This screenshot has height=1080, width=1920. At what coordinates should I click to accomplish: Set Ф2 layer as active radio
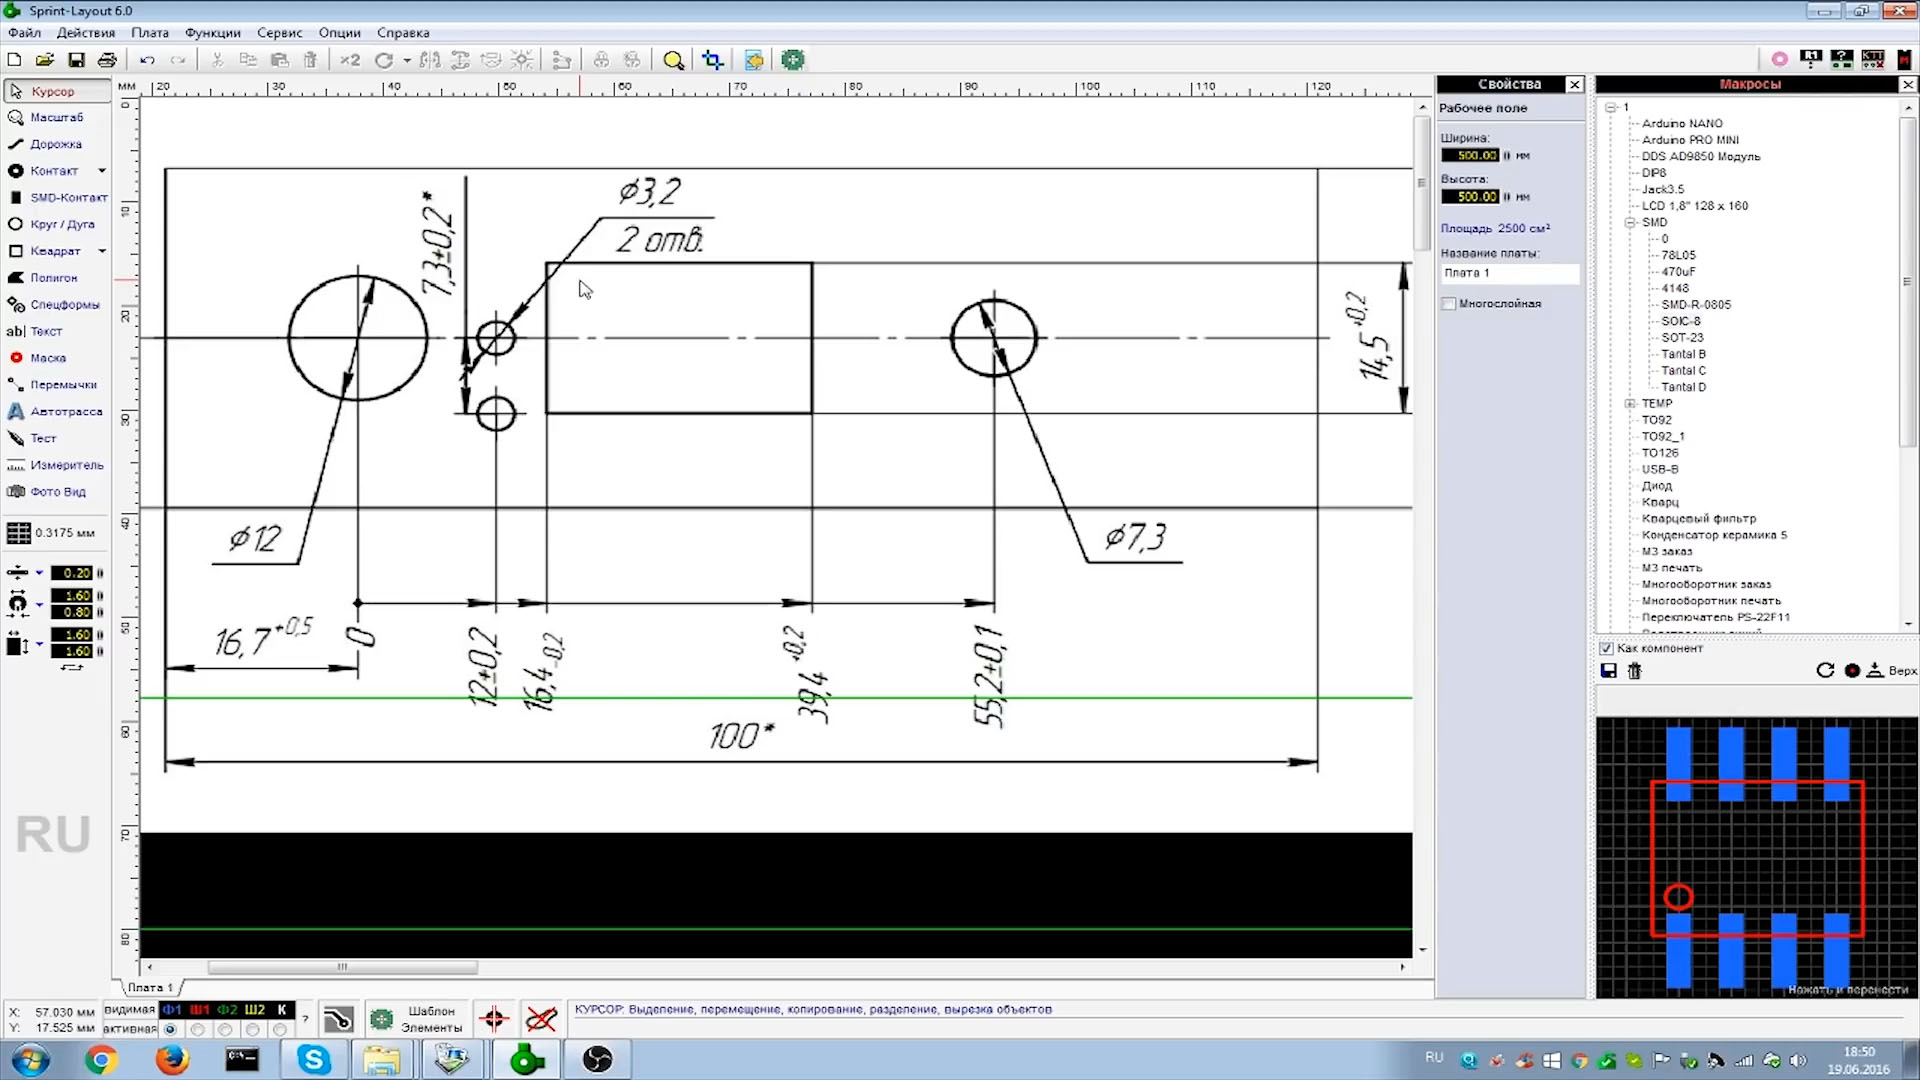(x=225, y=1029)
